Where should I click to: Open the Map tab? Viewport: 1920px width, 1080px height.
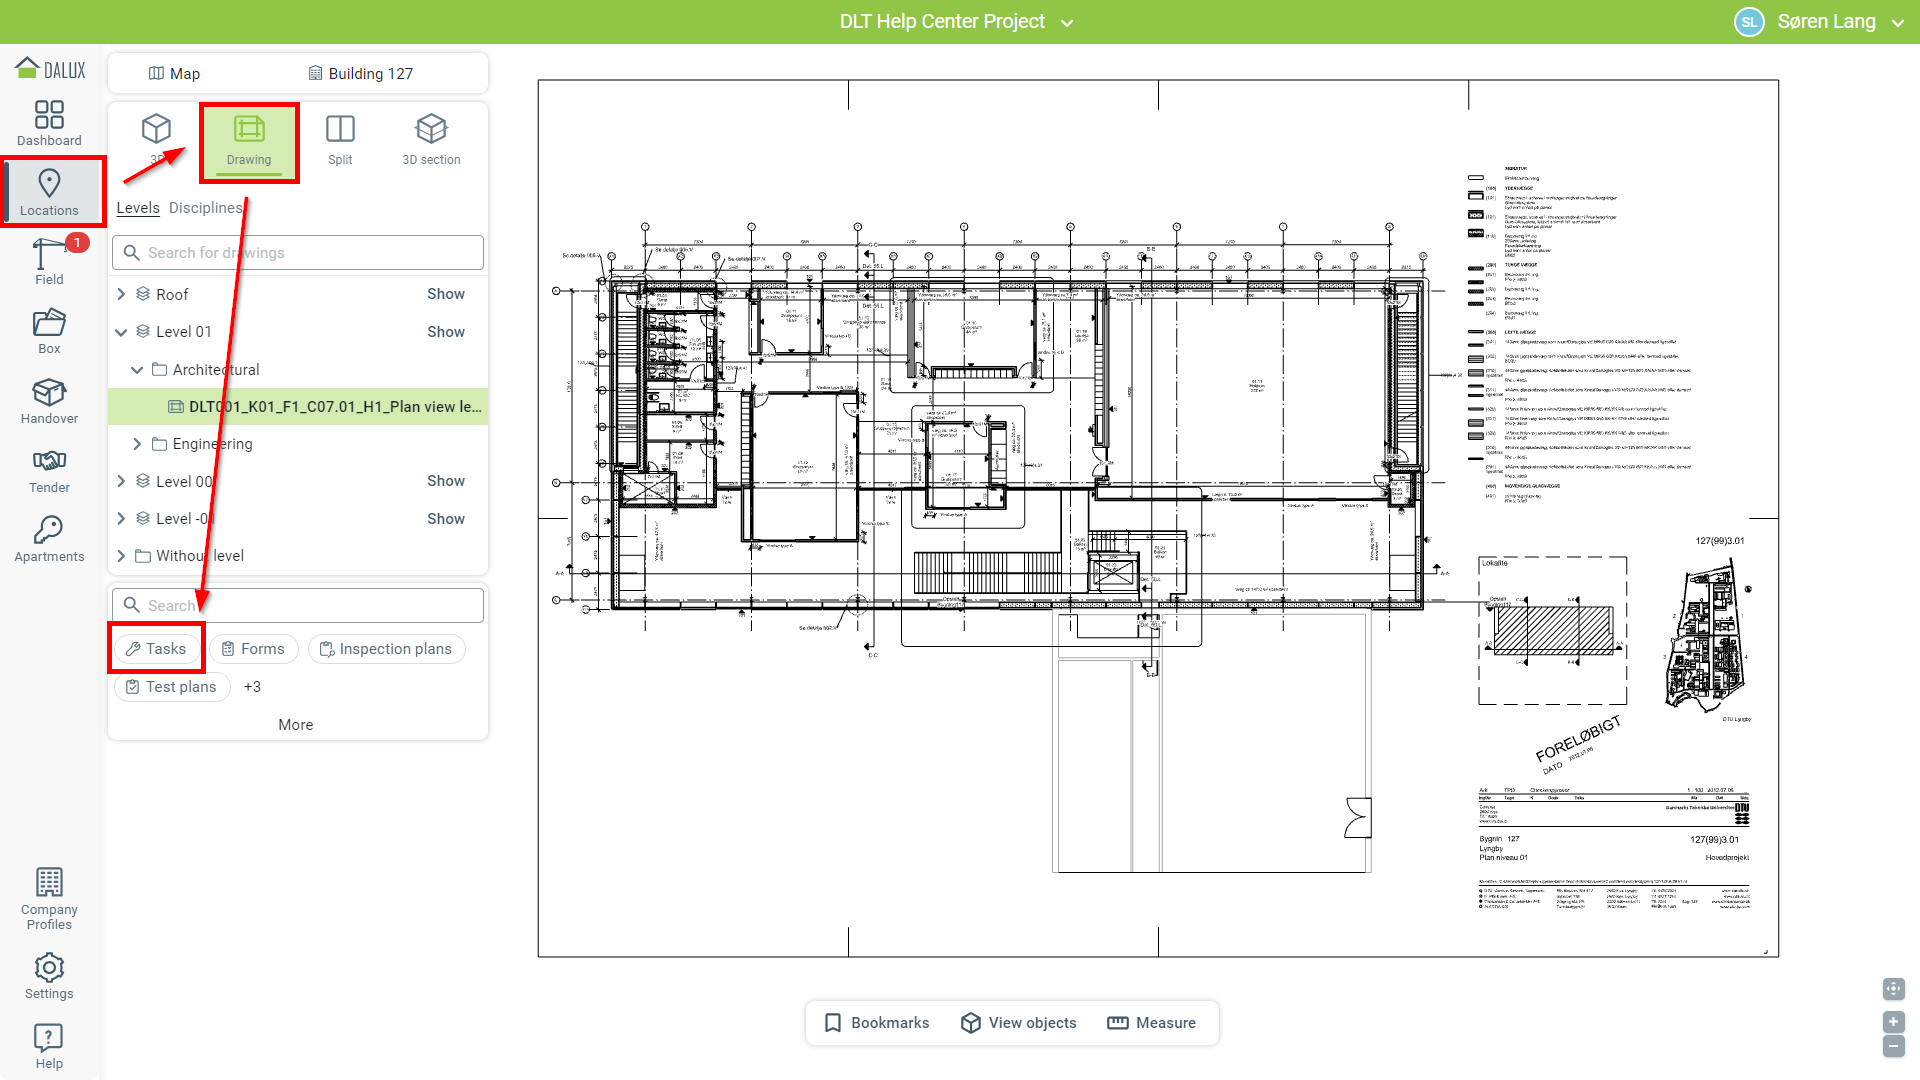click(174, 73)
